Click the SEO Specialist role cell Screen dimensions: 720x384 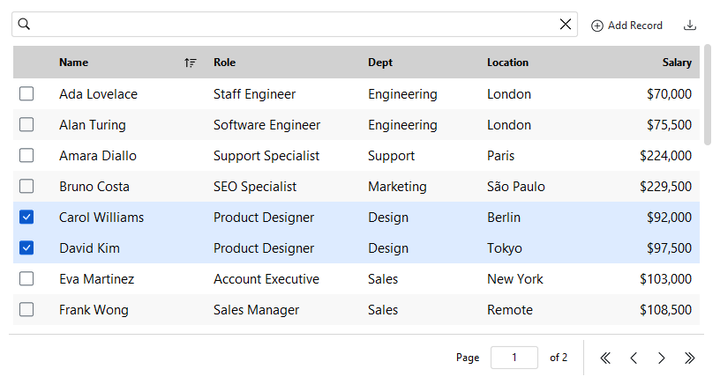[x=255, y=186]
